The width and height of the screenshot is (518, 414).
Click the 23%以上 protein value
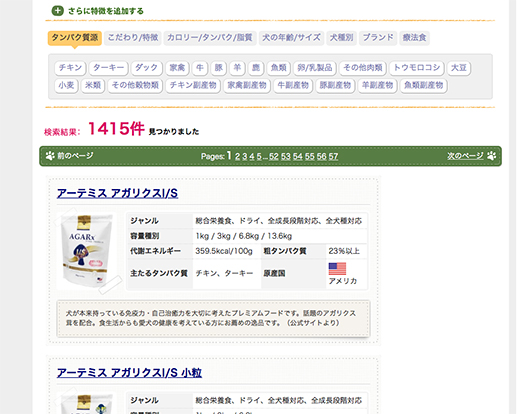(344, 251)
